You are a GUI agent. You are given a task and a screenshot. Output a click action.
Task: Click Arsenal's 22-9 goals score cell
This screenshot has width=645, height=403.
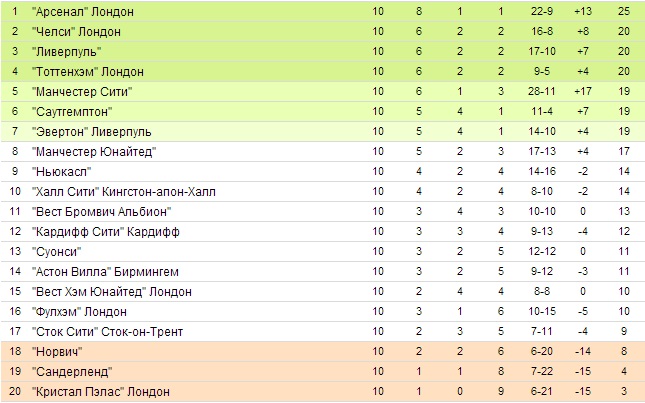pos(542,12)
